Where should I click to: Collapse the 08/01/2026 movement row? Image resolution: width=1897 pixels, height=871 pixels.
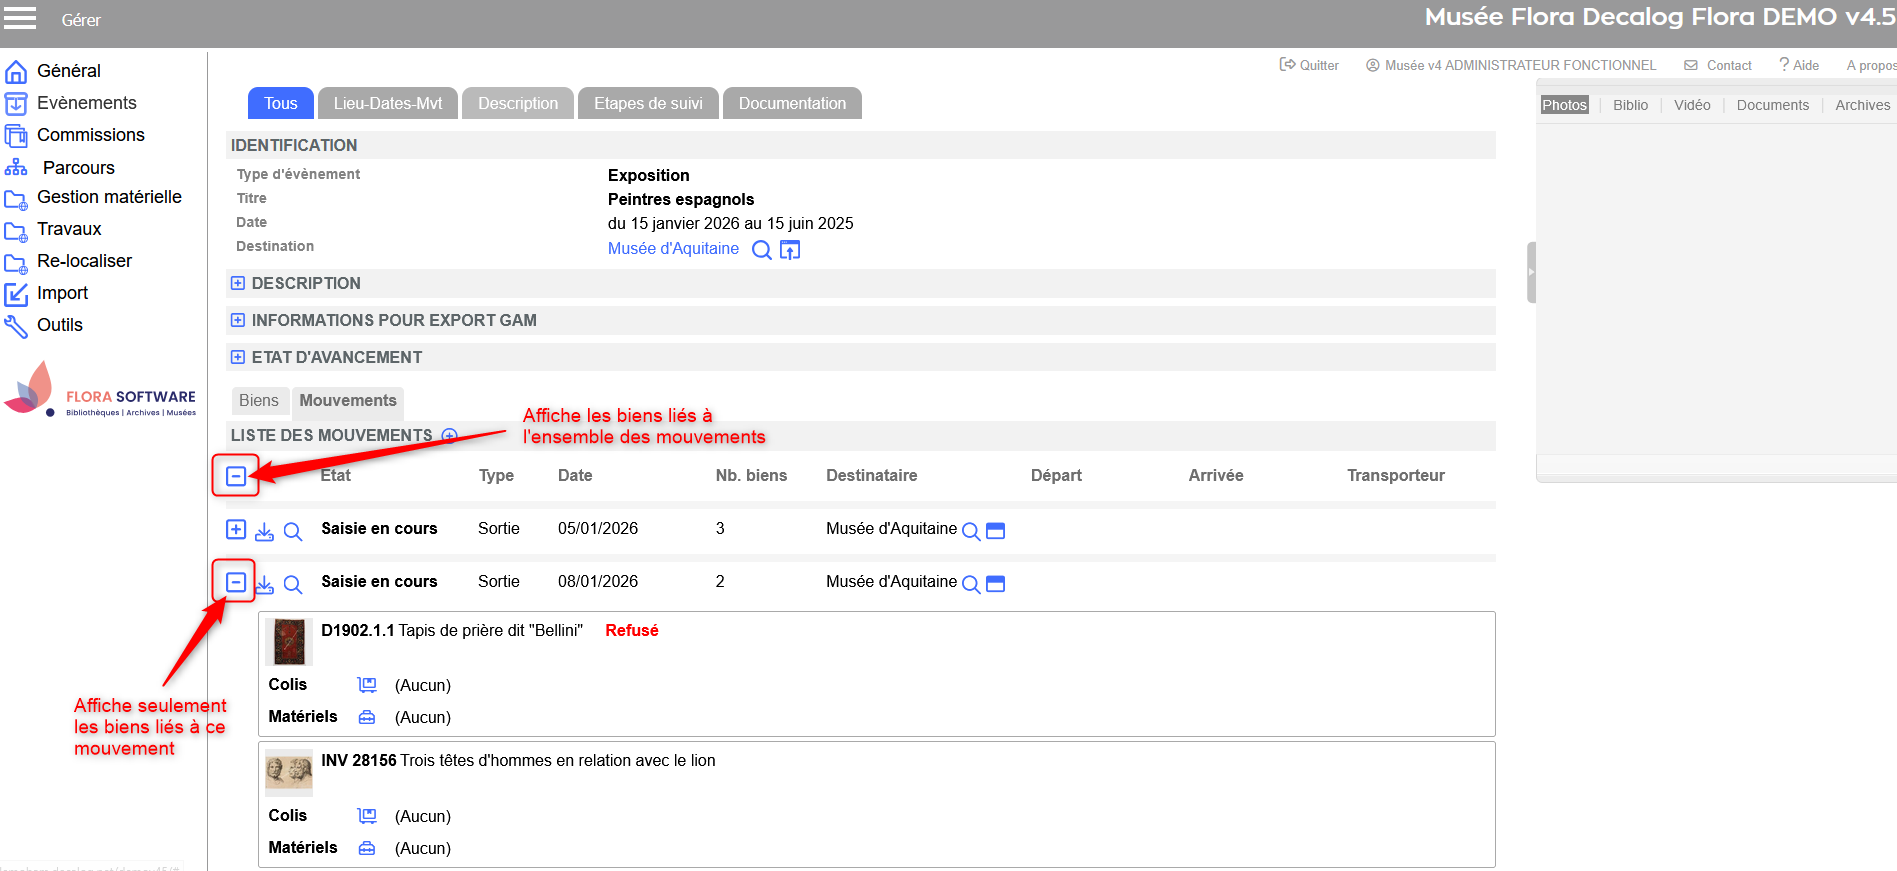tap(236, 582)
